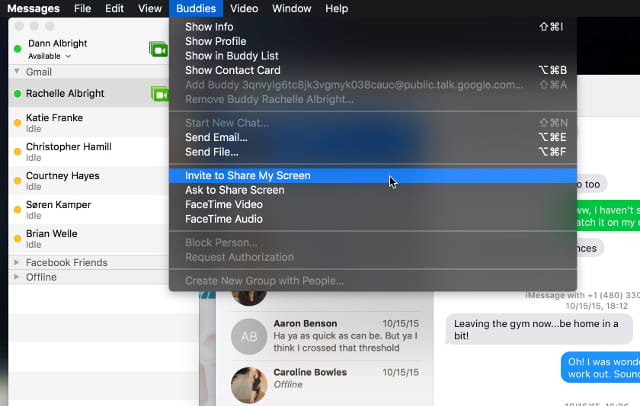
Task: Open Caroline Bowles conversation
Action: [x=325, y=384]
